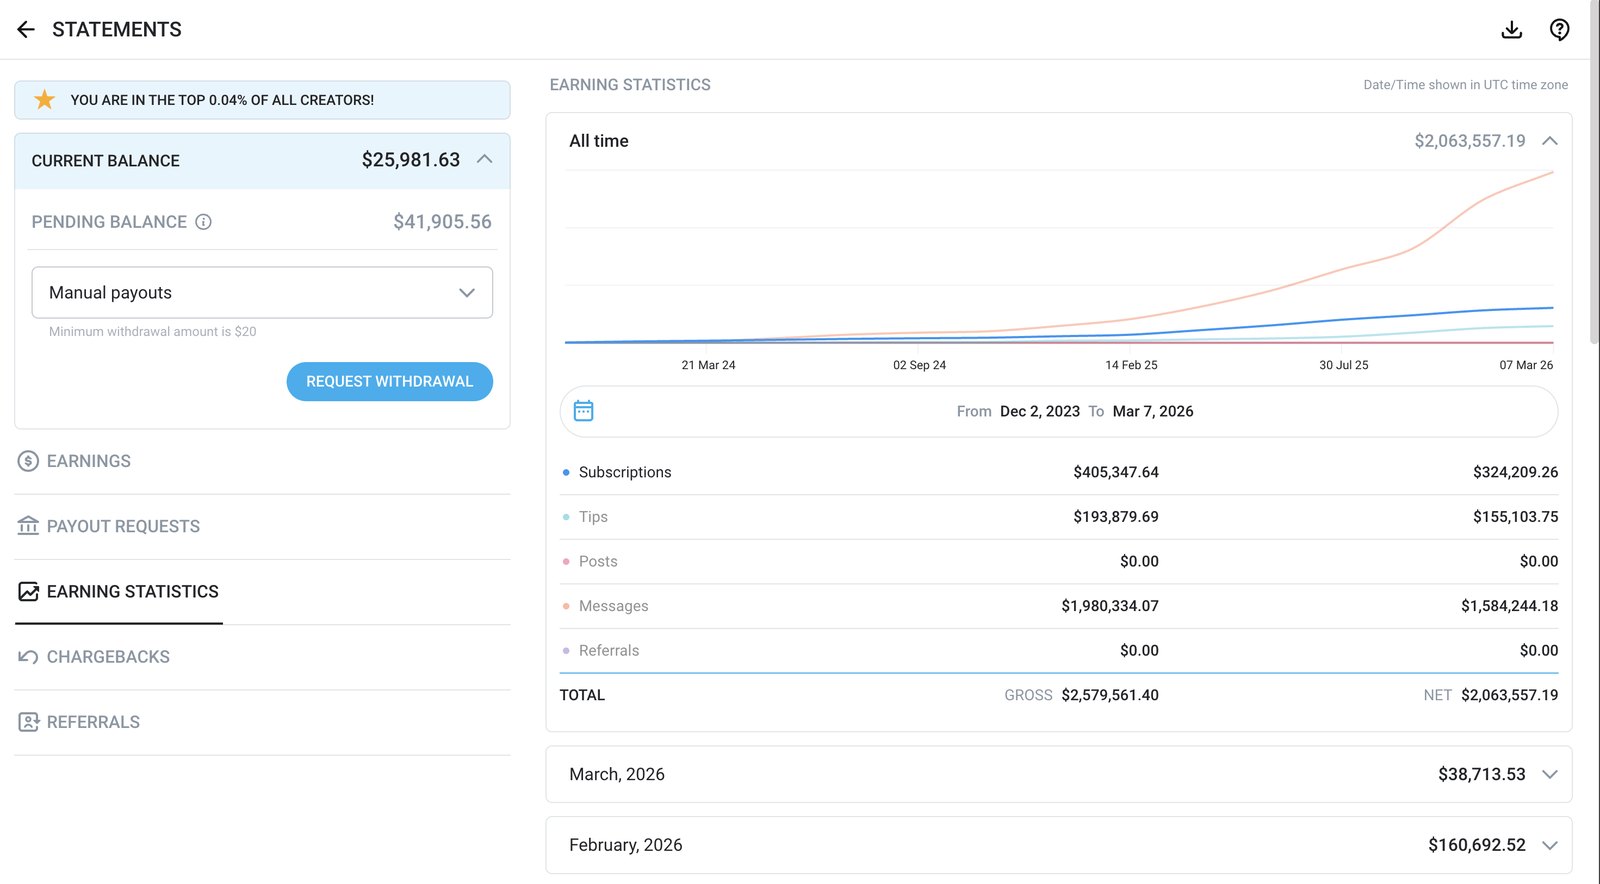The height and width of the screenshot is (884, 1600).
Task: Click the 30 Jul 25 chart axis label
Action: [x=1343, y=366]
